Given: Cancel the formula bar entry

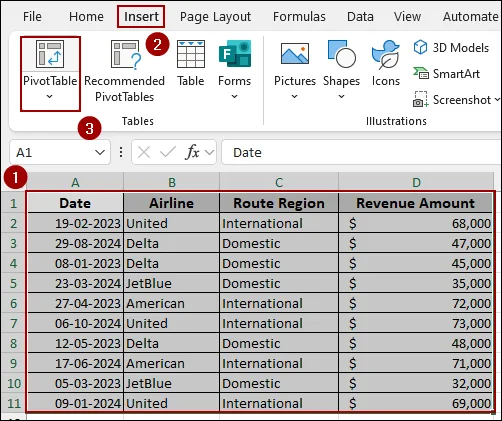Looking at the screenshot, I should click(144, 153).
